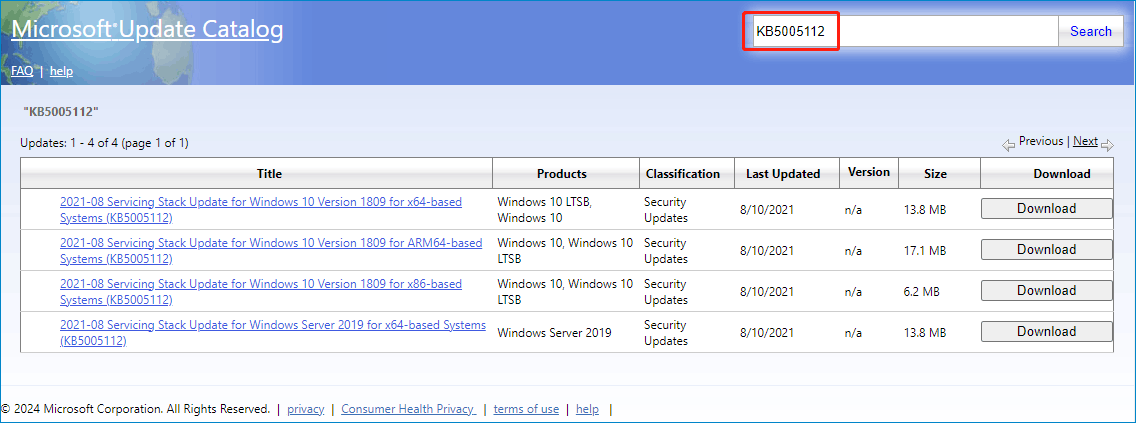The image size is (1136, 423).
Task: Click the Search button
Action: point(1090,31)
